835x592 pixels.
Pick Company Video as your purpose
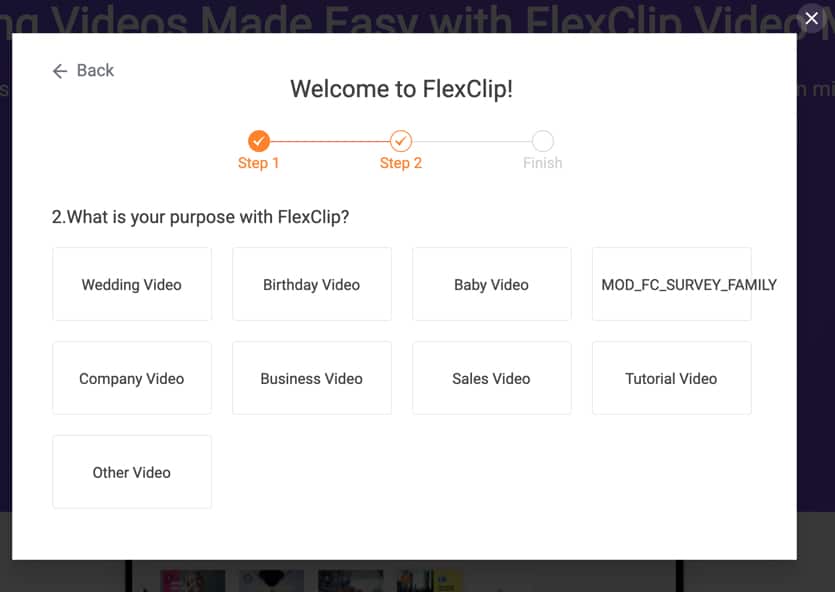[131, 378]
